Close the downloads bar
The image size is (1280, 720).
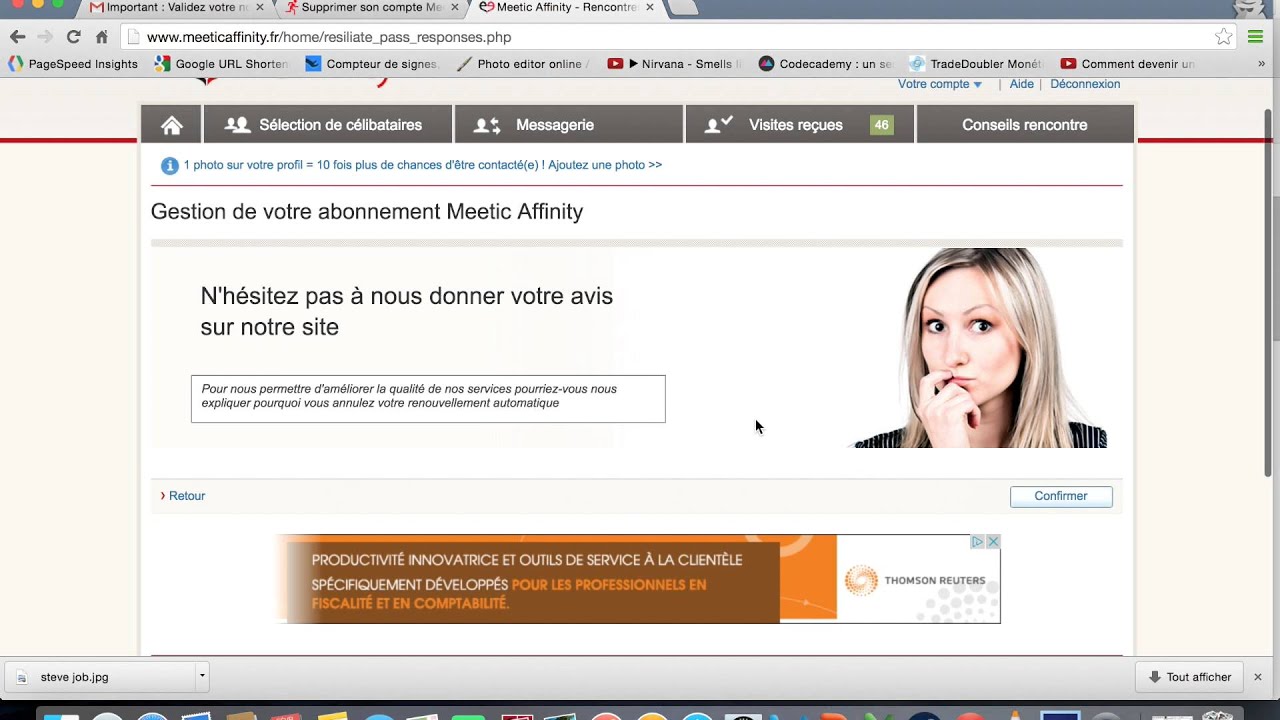1258,677
